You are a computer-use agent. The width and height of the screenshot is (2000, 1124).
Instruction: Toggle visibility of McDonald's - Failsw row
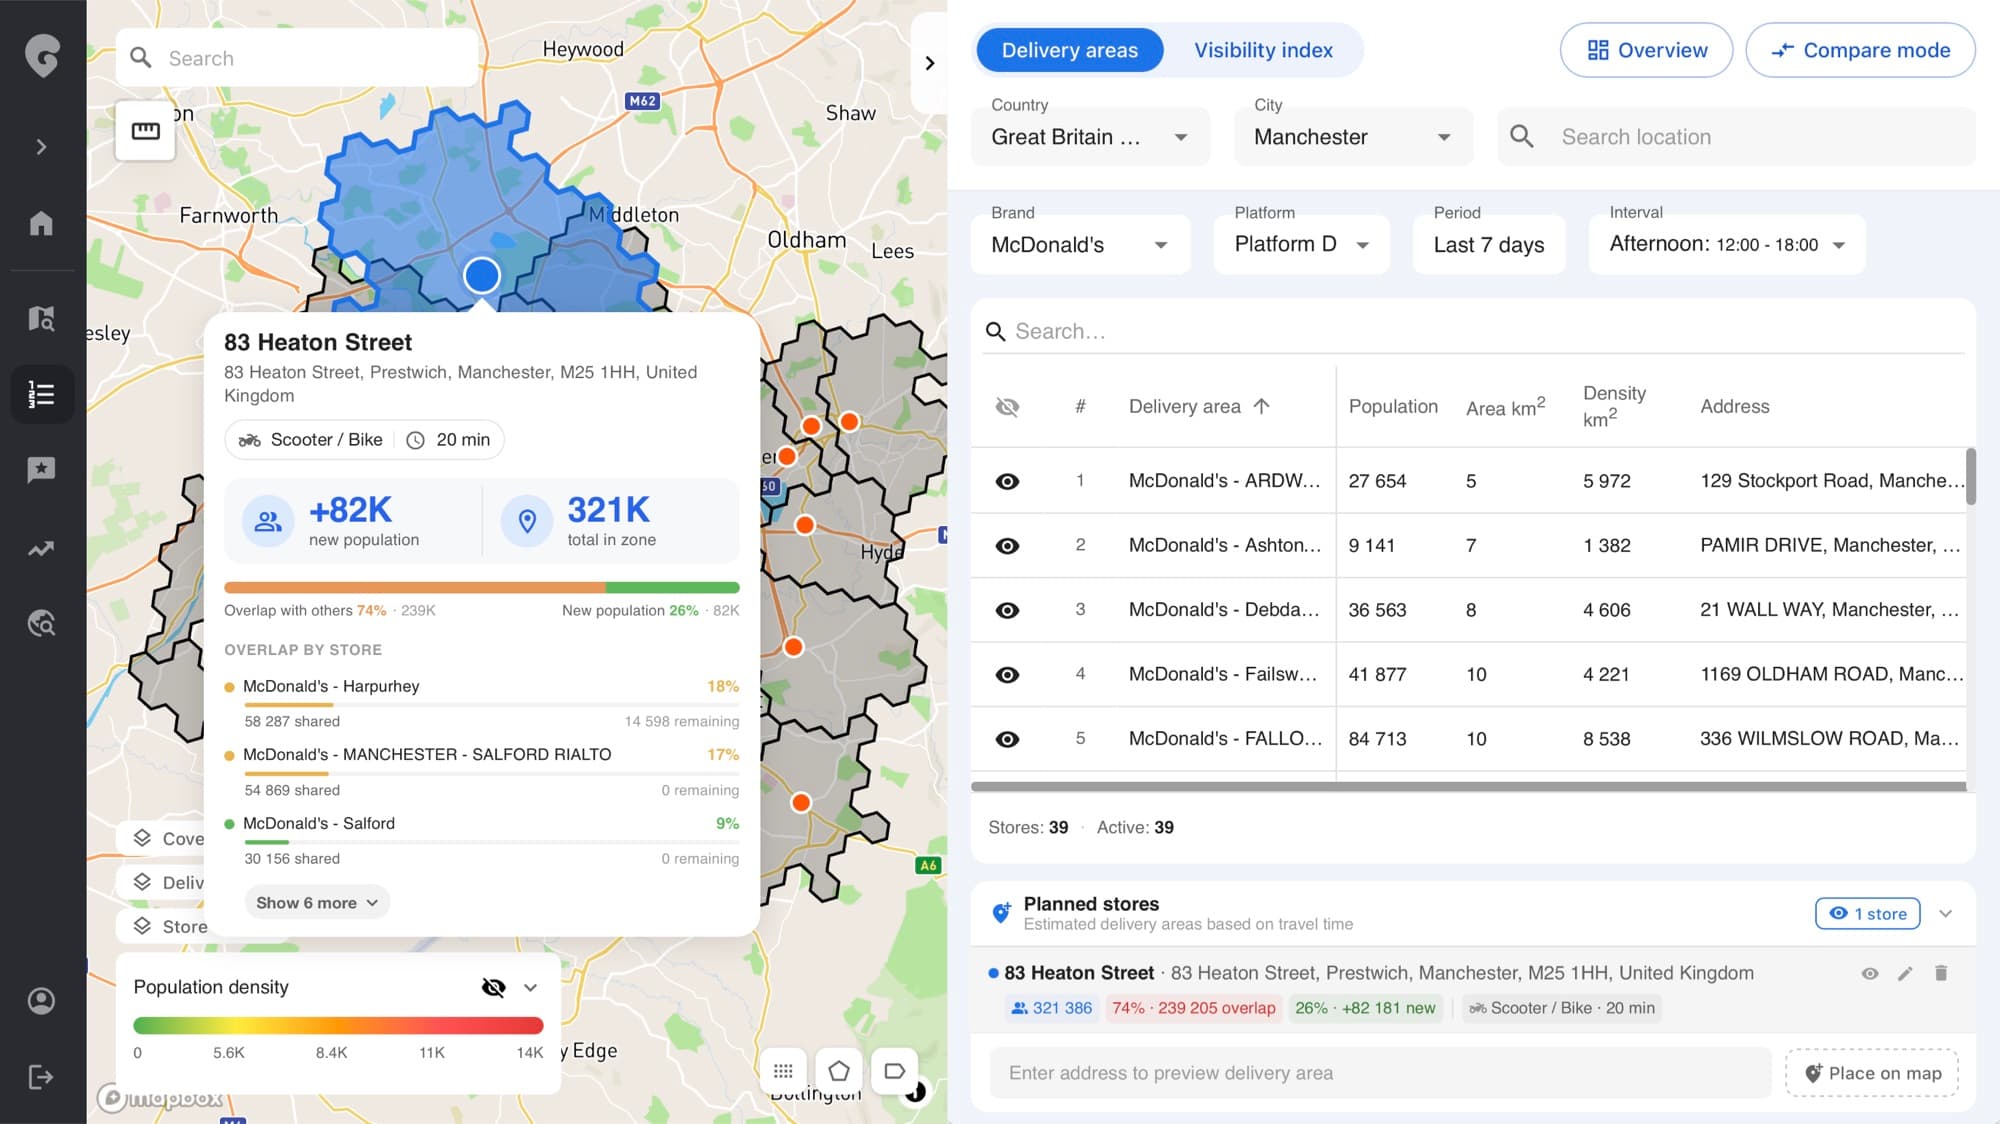1007,674
